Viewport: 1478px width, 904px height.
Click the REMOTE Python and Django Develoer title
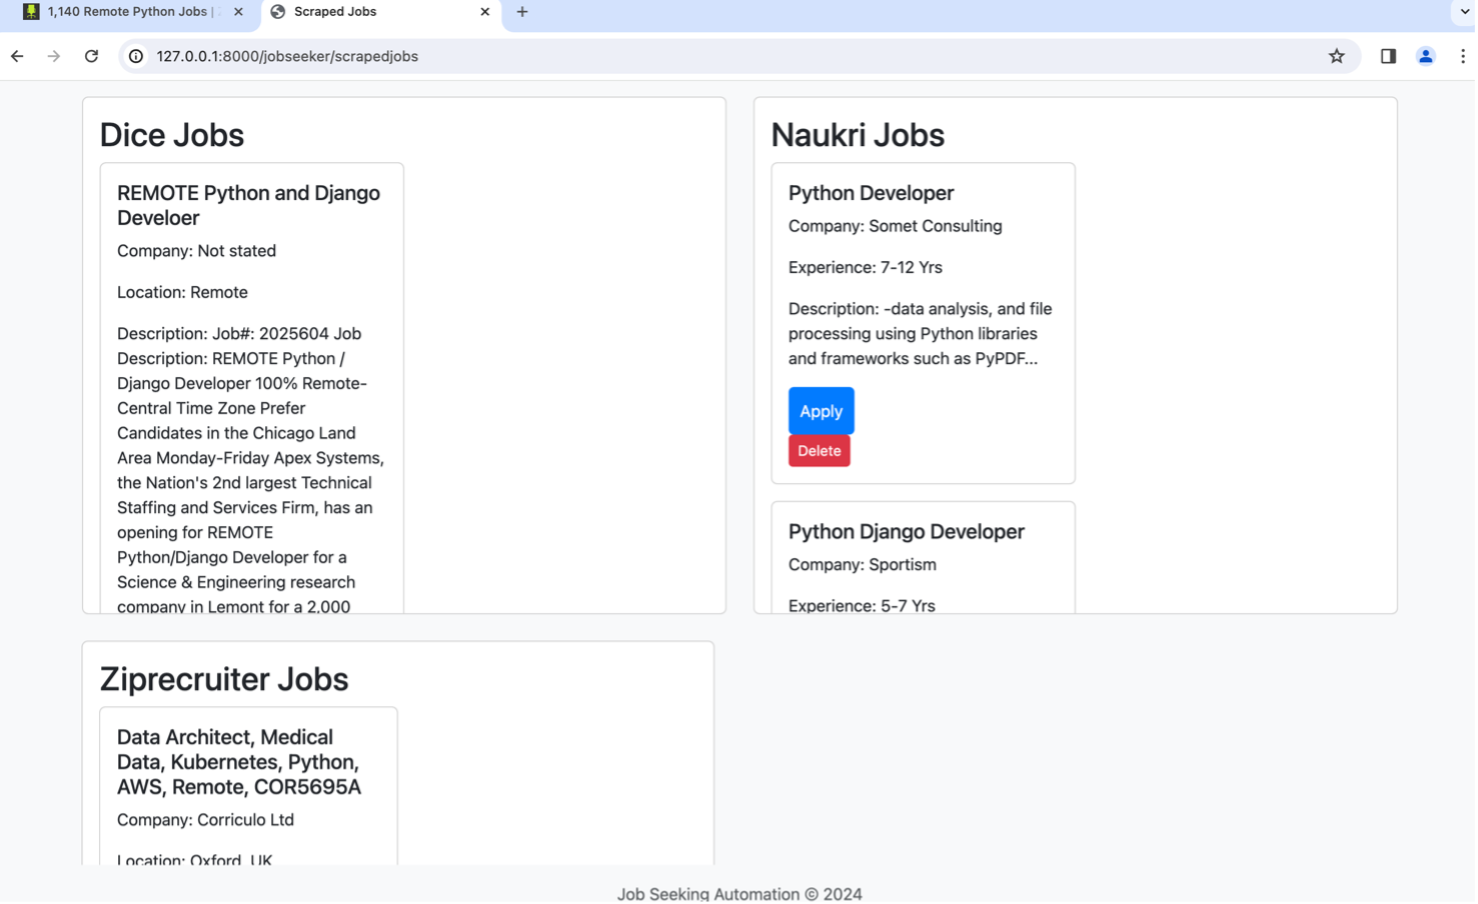coord(248,205)
